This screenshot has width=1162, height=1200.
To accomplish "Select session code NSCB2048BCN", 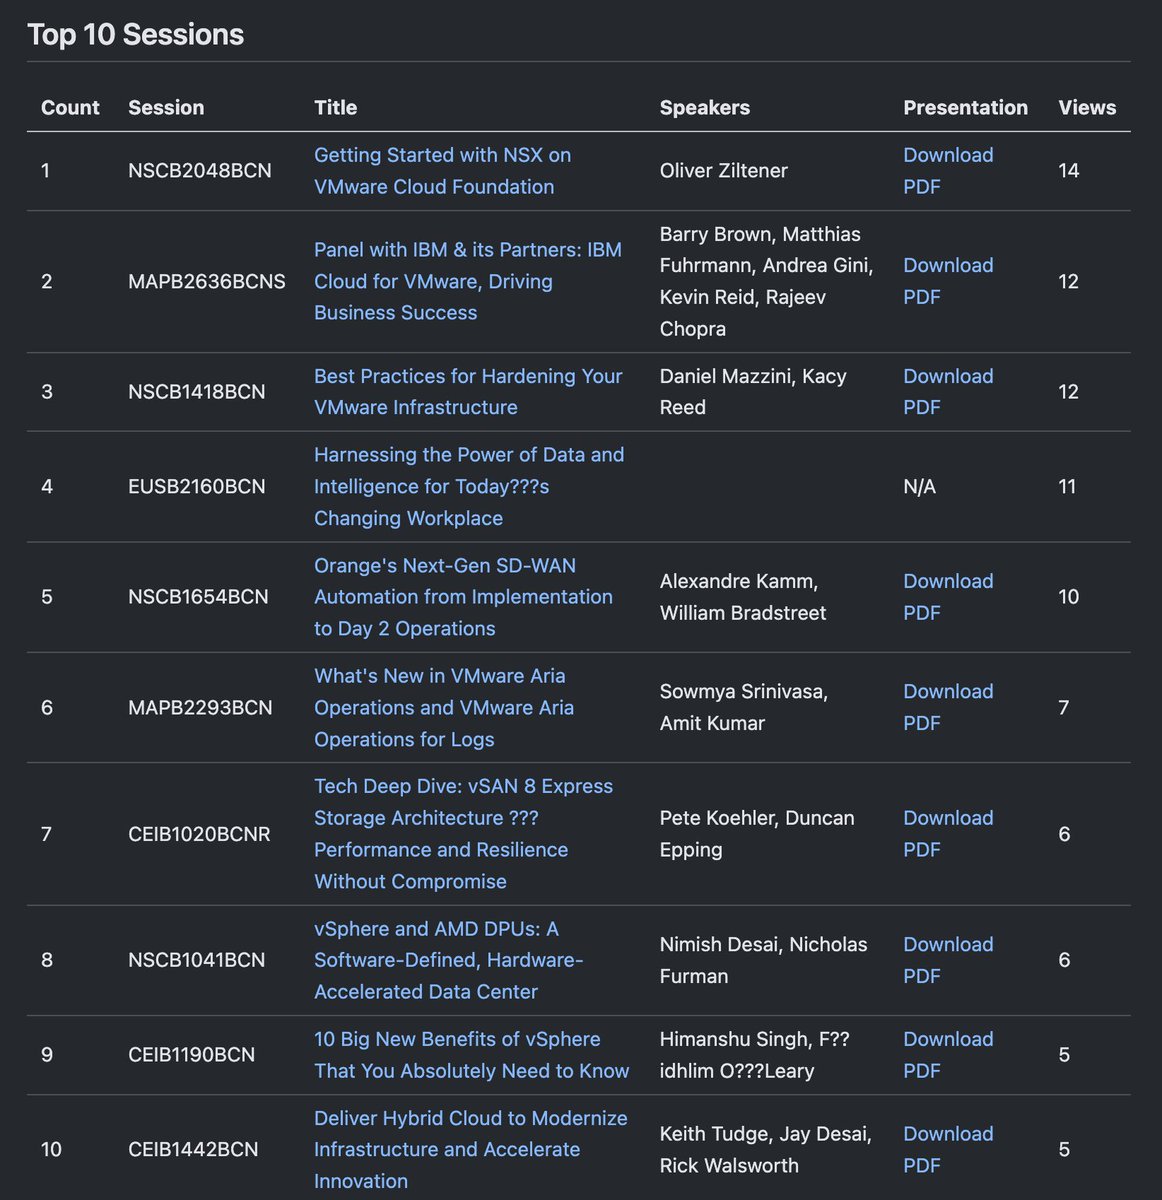I will [200, 171].
